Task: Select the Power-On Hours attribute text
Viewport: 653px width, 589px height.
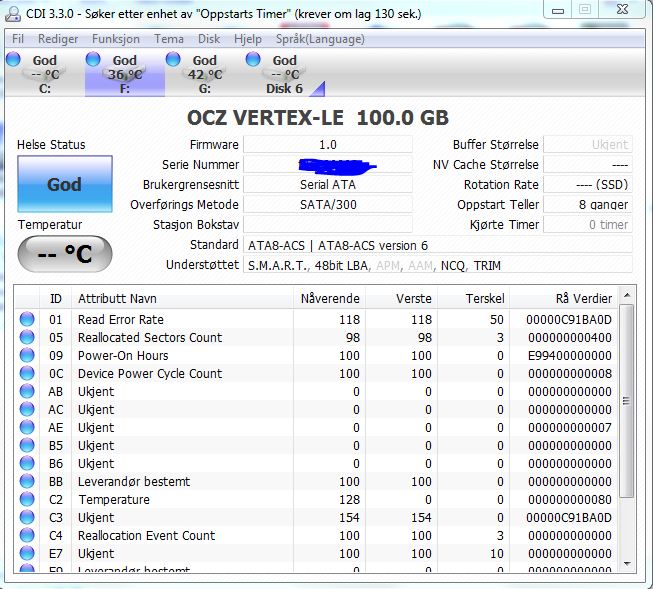Action: (x=123, y=355)
